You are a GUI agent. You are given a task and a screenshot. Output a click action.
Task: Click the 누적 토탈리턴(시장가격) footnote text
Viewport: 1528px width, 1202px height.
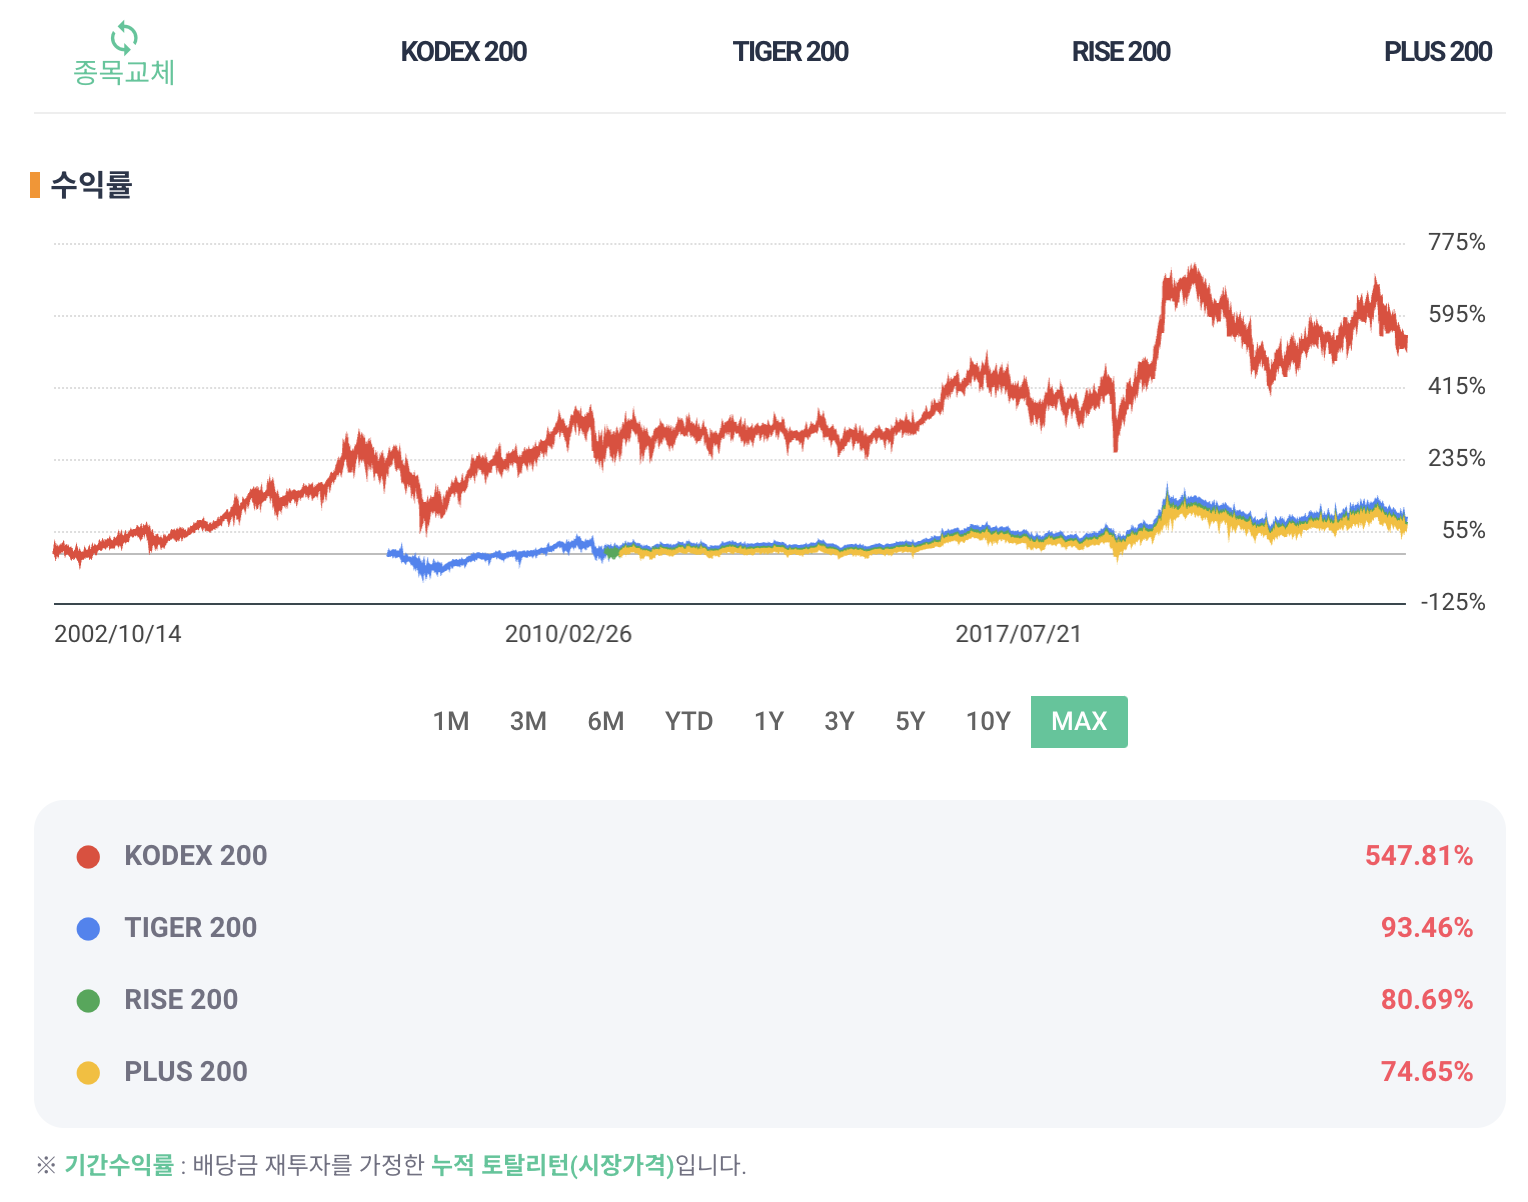pyautogui.click(x=553, y=1165)
